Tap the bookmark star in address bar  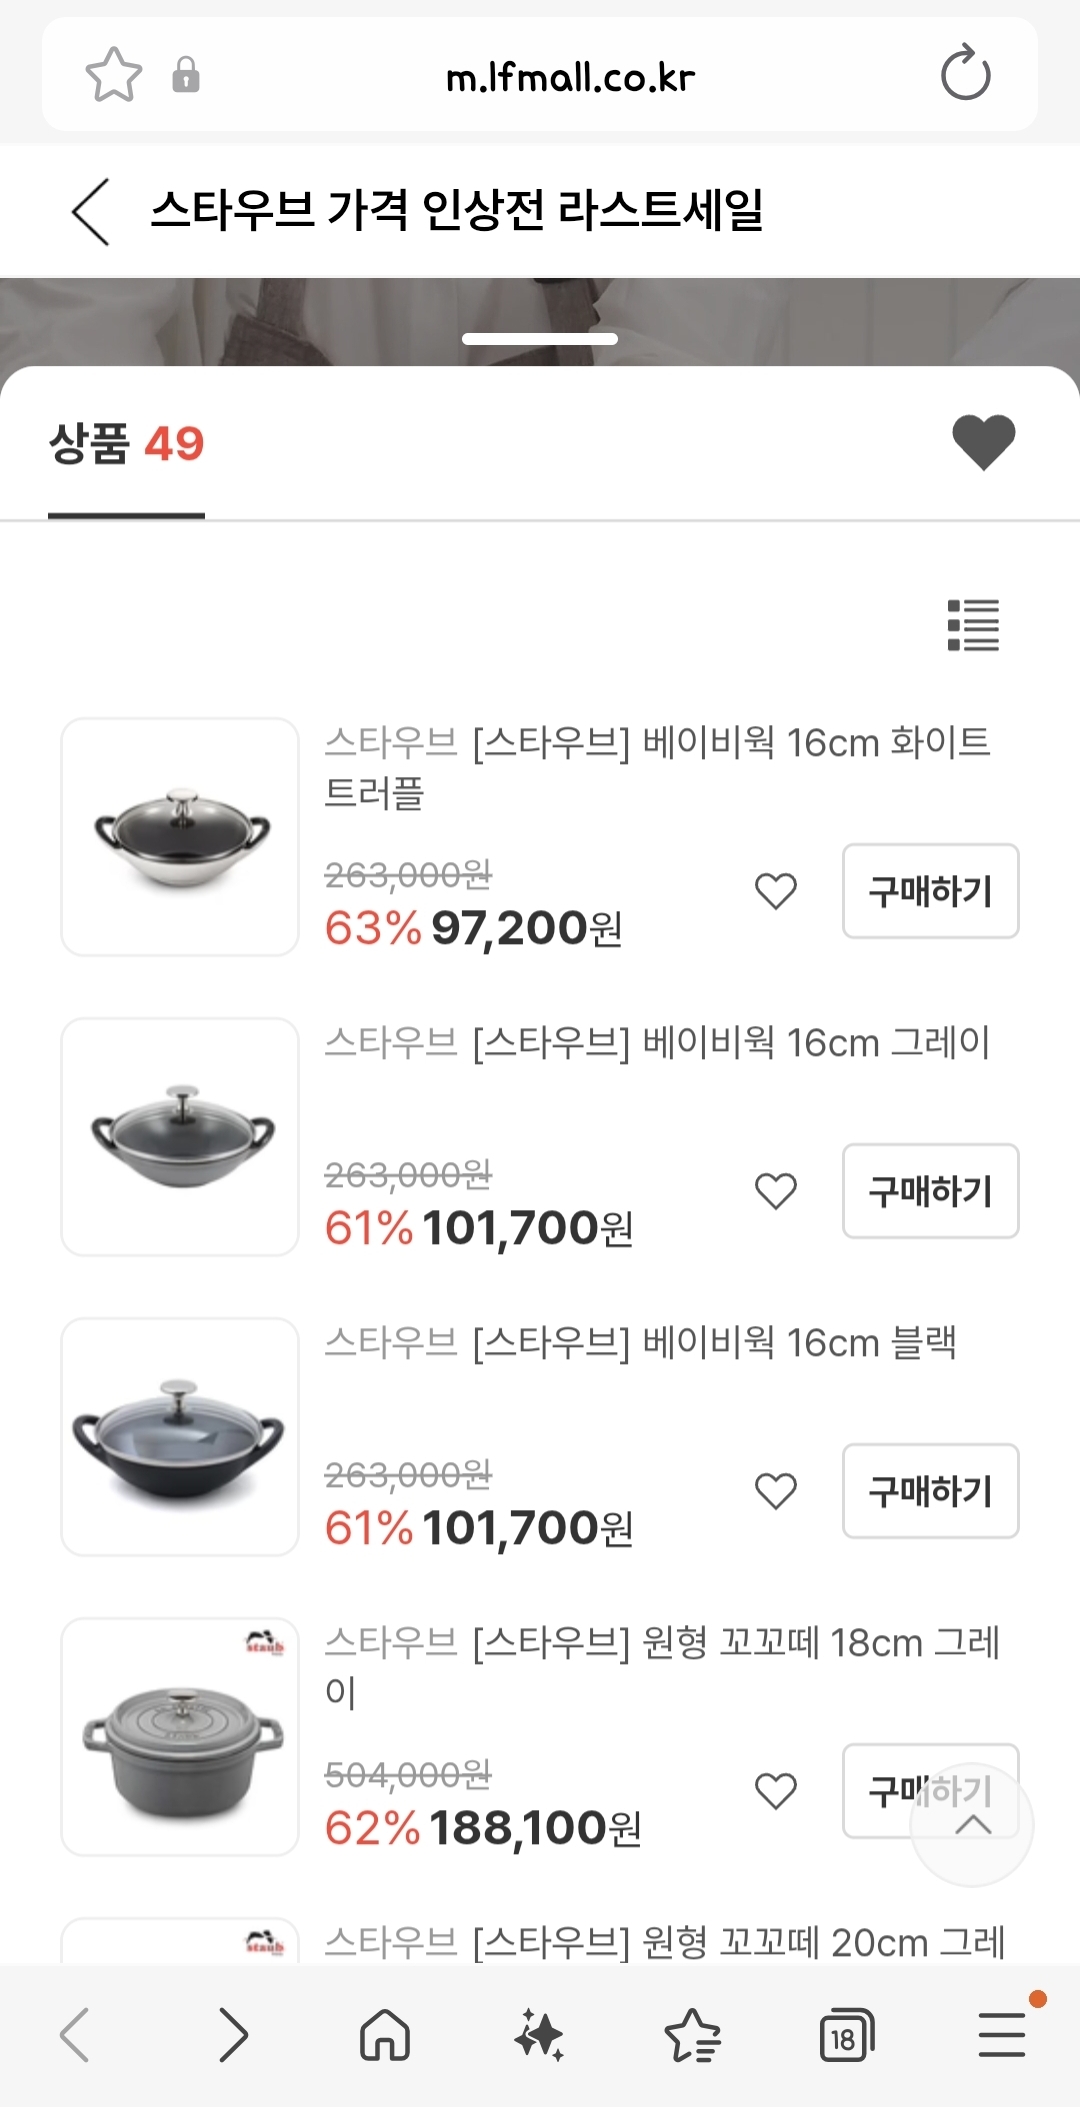(114, 75)
